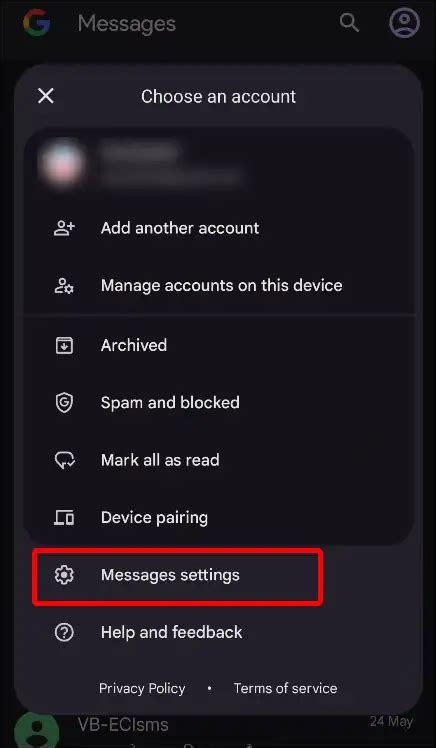Click the Help question mark icon
Image resolution: width=436 pixels, height=748 pixels.
coord(64,633)
